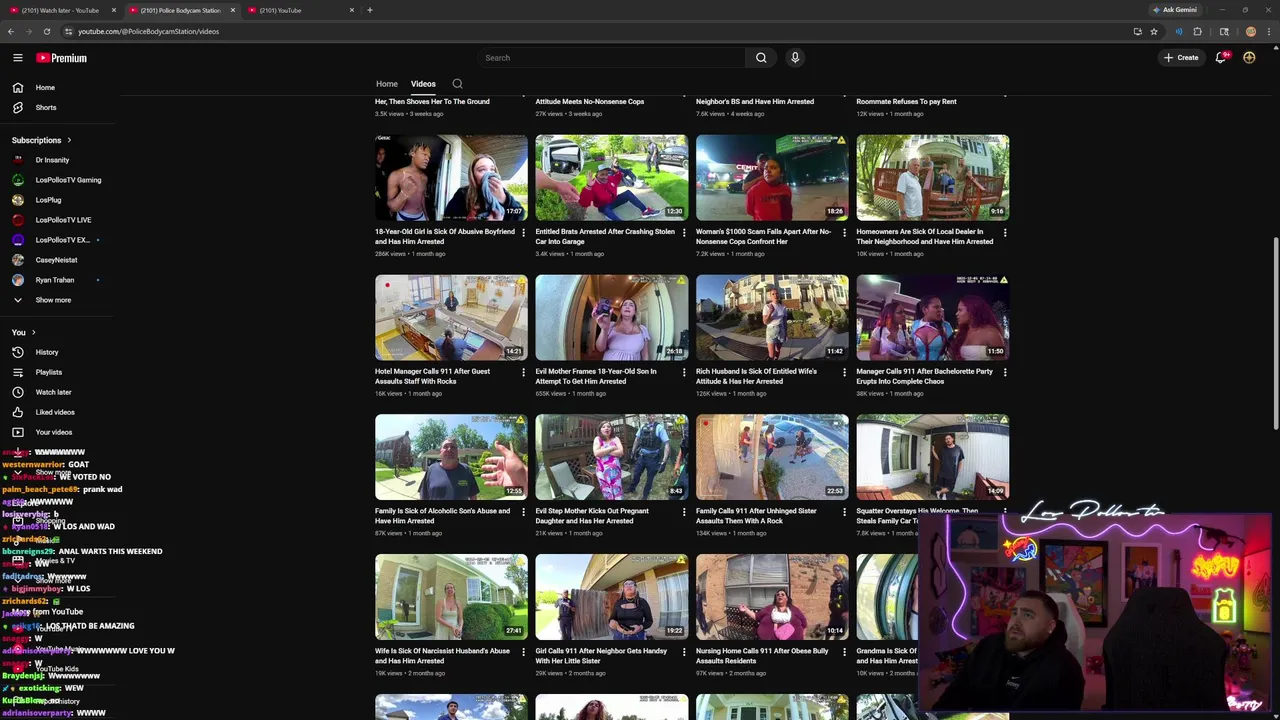Click Ask Gemini button
1280x720 pixels.
[1175, 10]
